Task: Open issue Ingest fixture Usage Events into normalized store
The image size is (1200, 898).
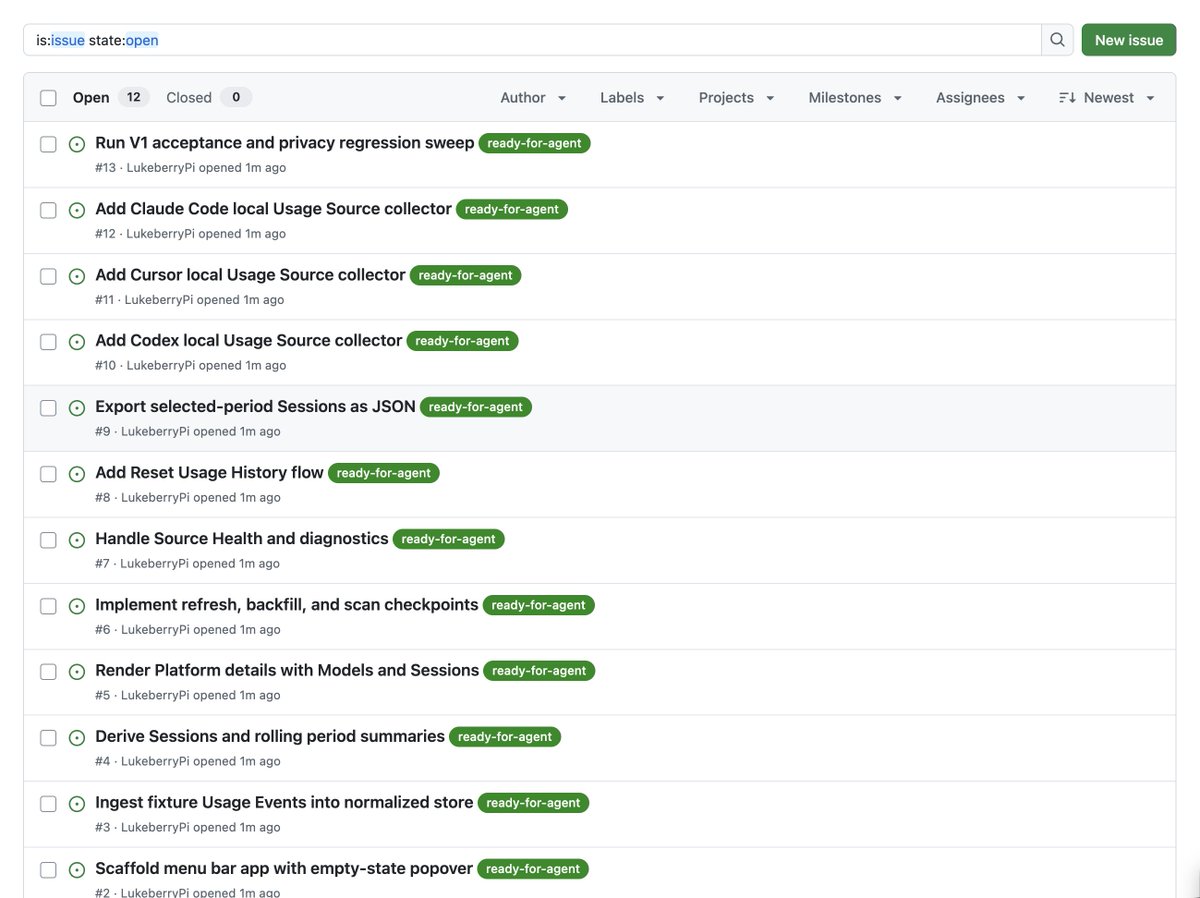Action: click(x=285, y=803)
